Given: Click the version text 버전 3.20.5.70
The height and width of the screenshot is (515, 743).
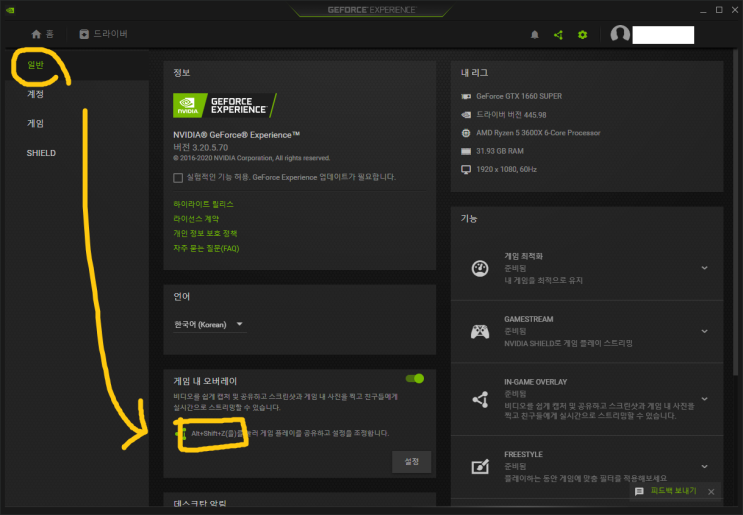Looking at the screenshot, I should click(x=200, y=147).
